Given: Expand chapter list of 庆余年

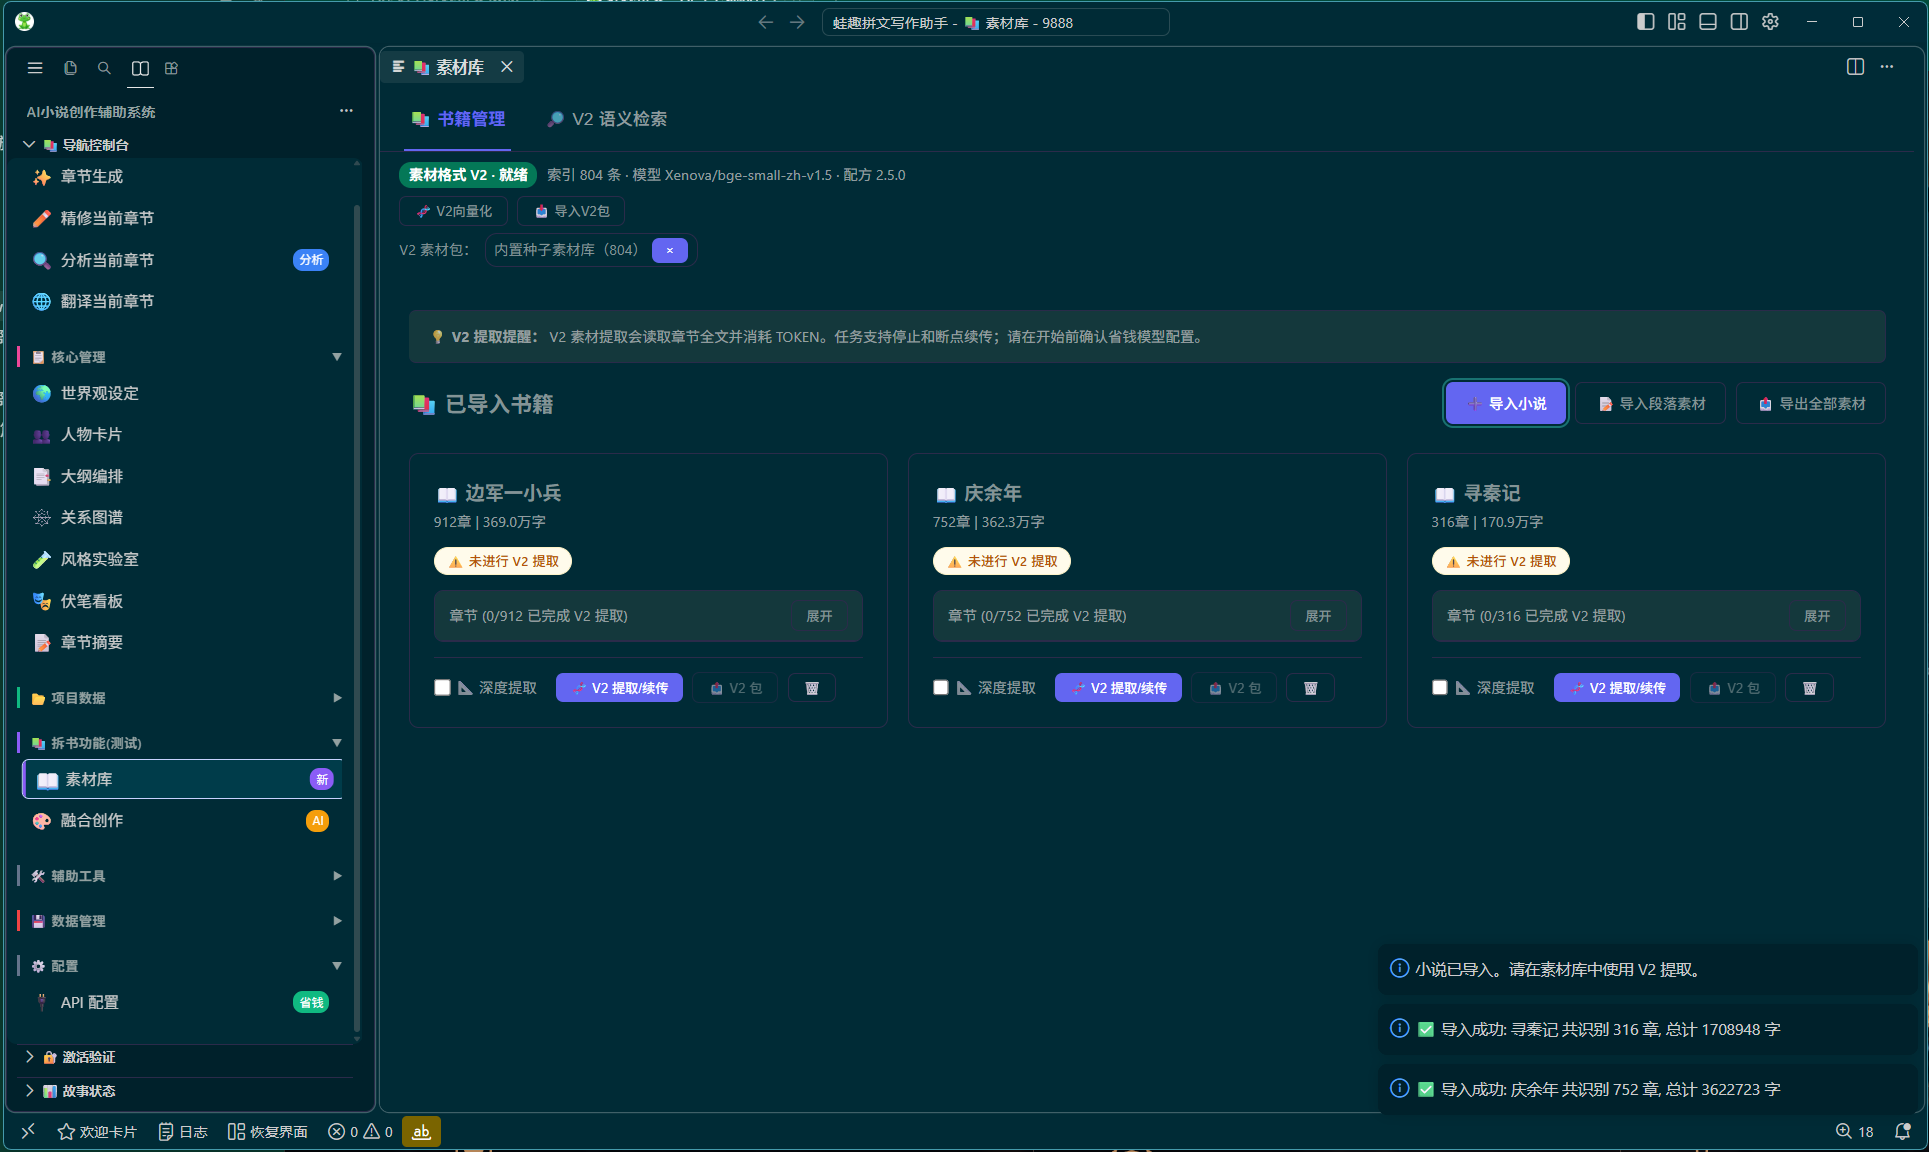Looking at the screenshot, I should [x=1318, y=616].
